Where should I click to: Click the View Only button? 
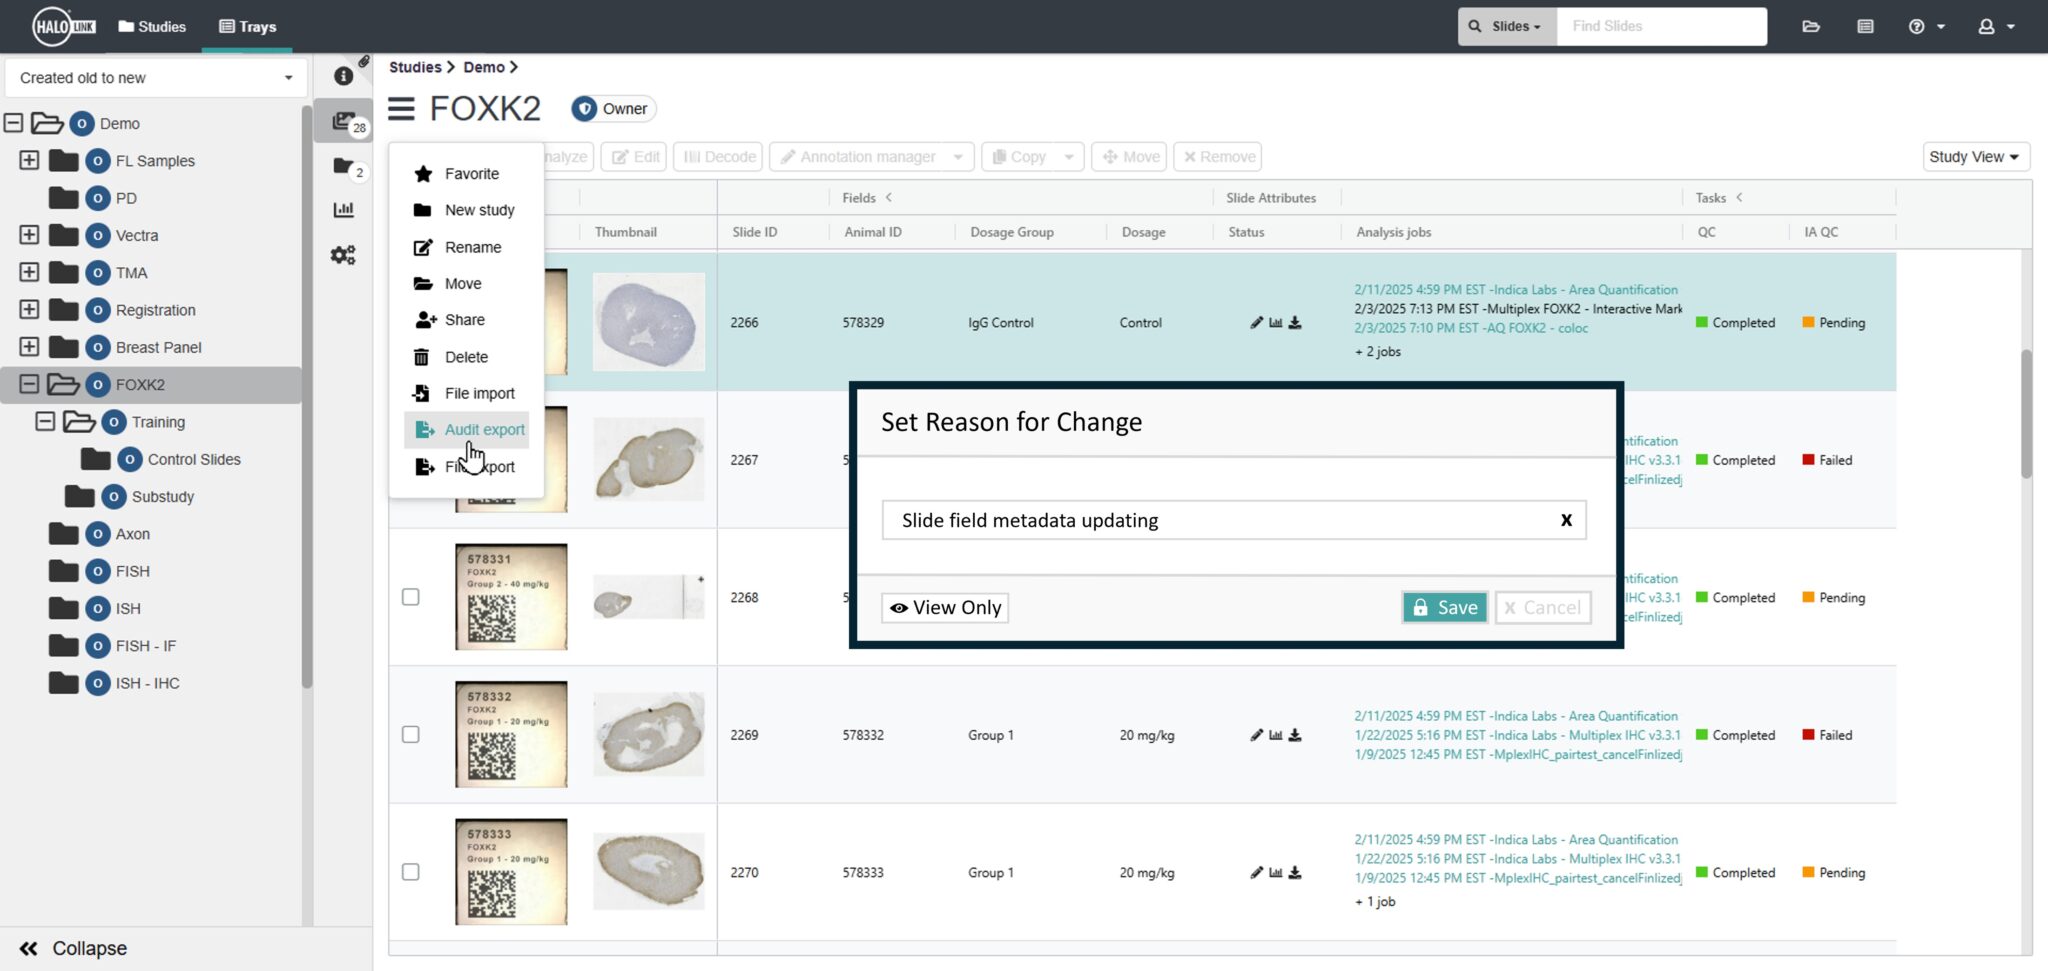[x=944, y=607]
